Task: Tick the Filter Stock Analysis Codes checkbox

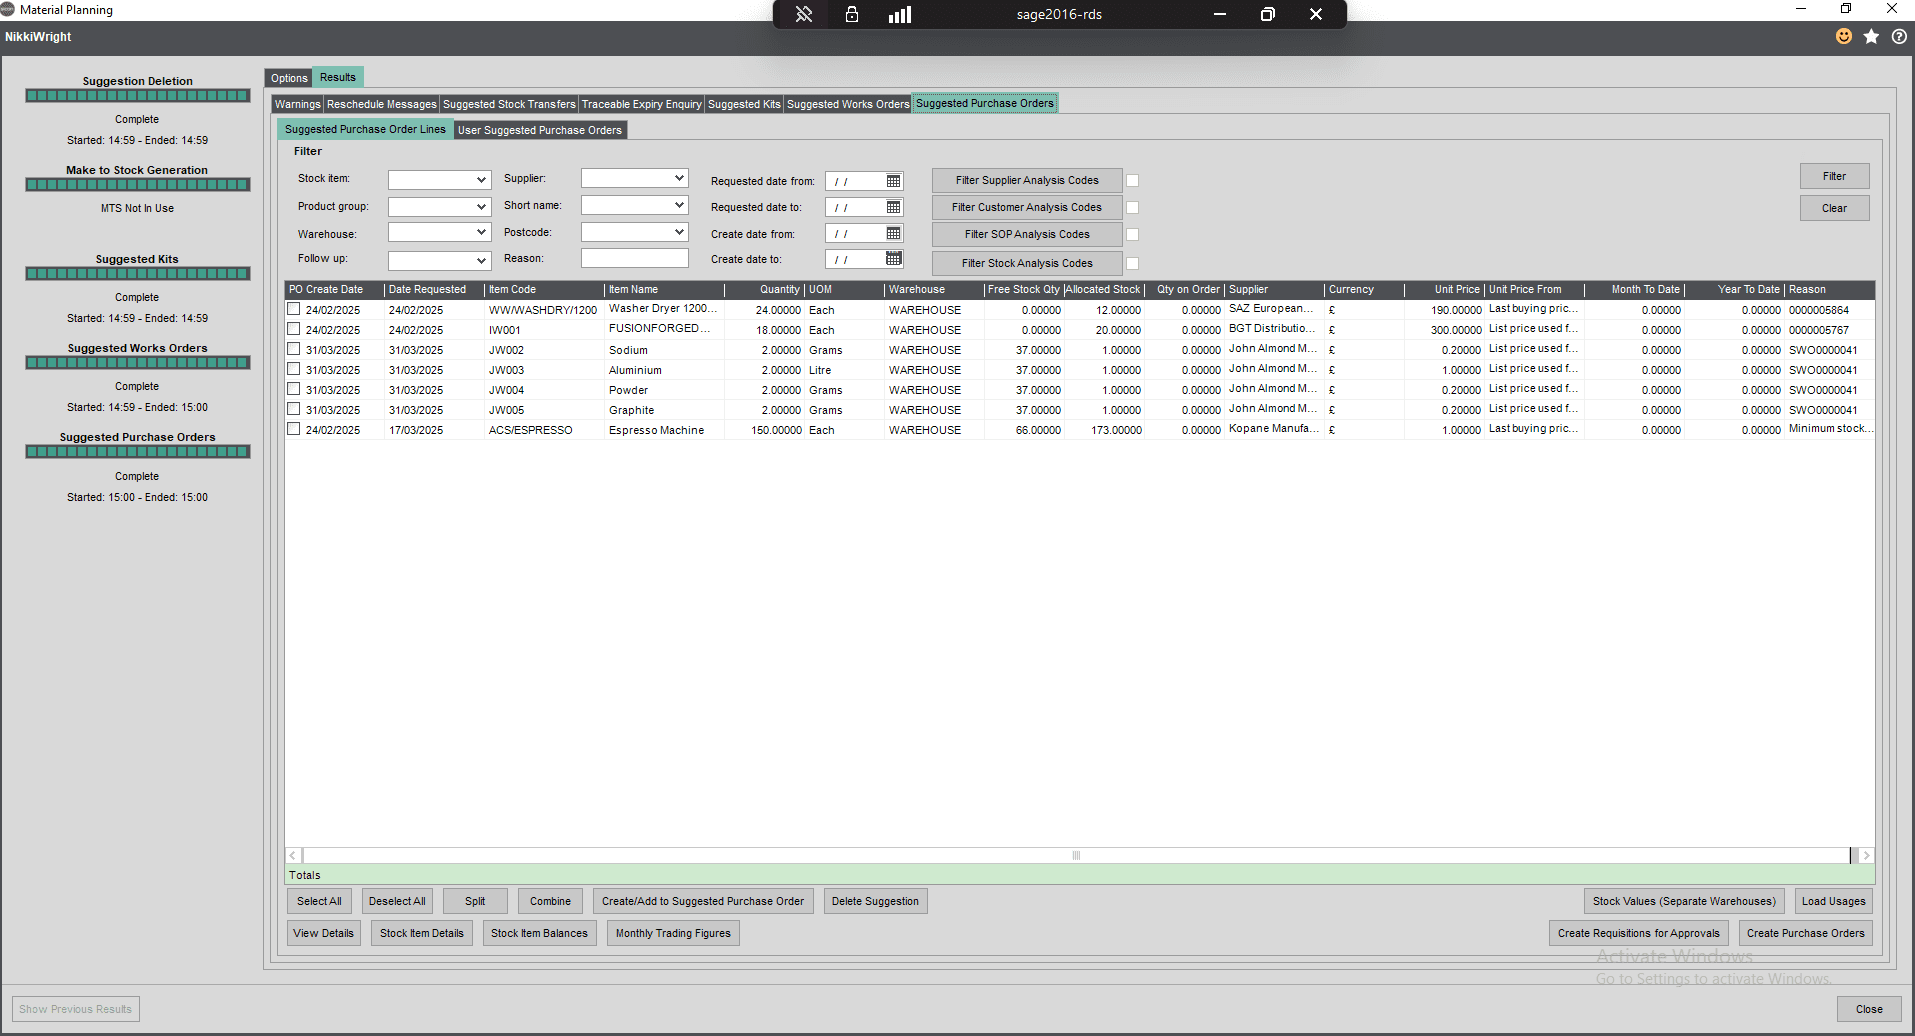Action: [1133, 264]
